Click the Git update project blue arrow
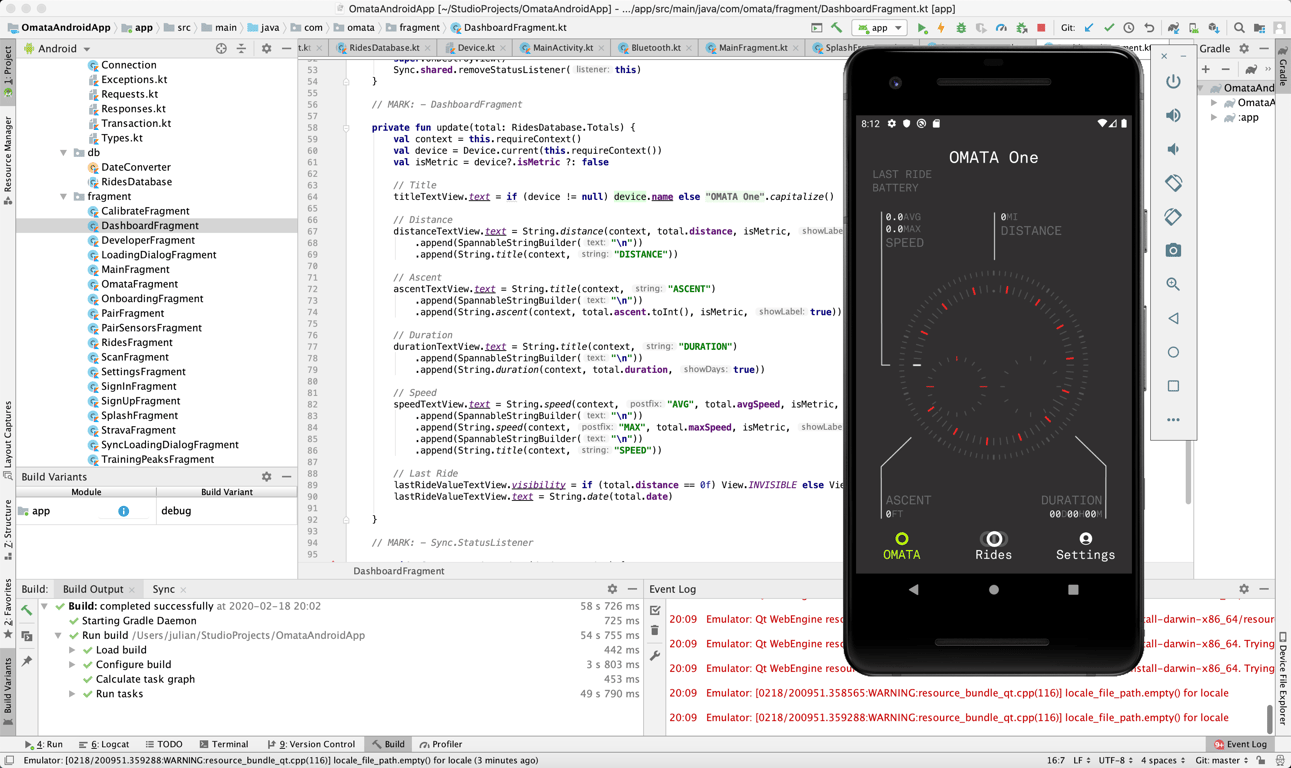 (x=1089, y=28)
